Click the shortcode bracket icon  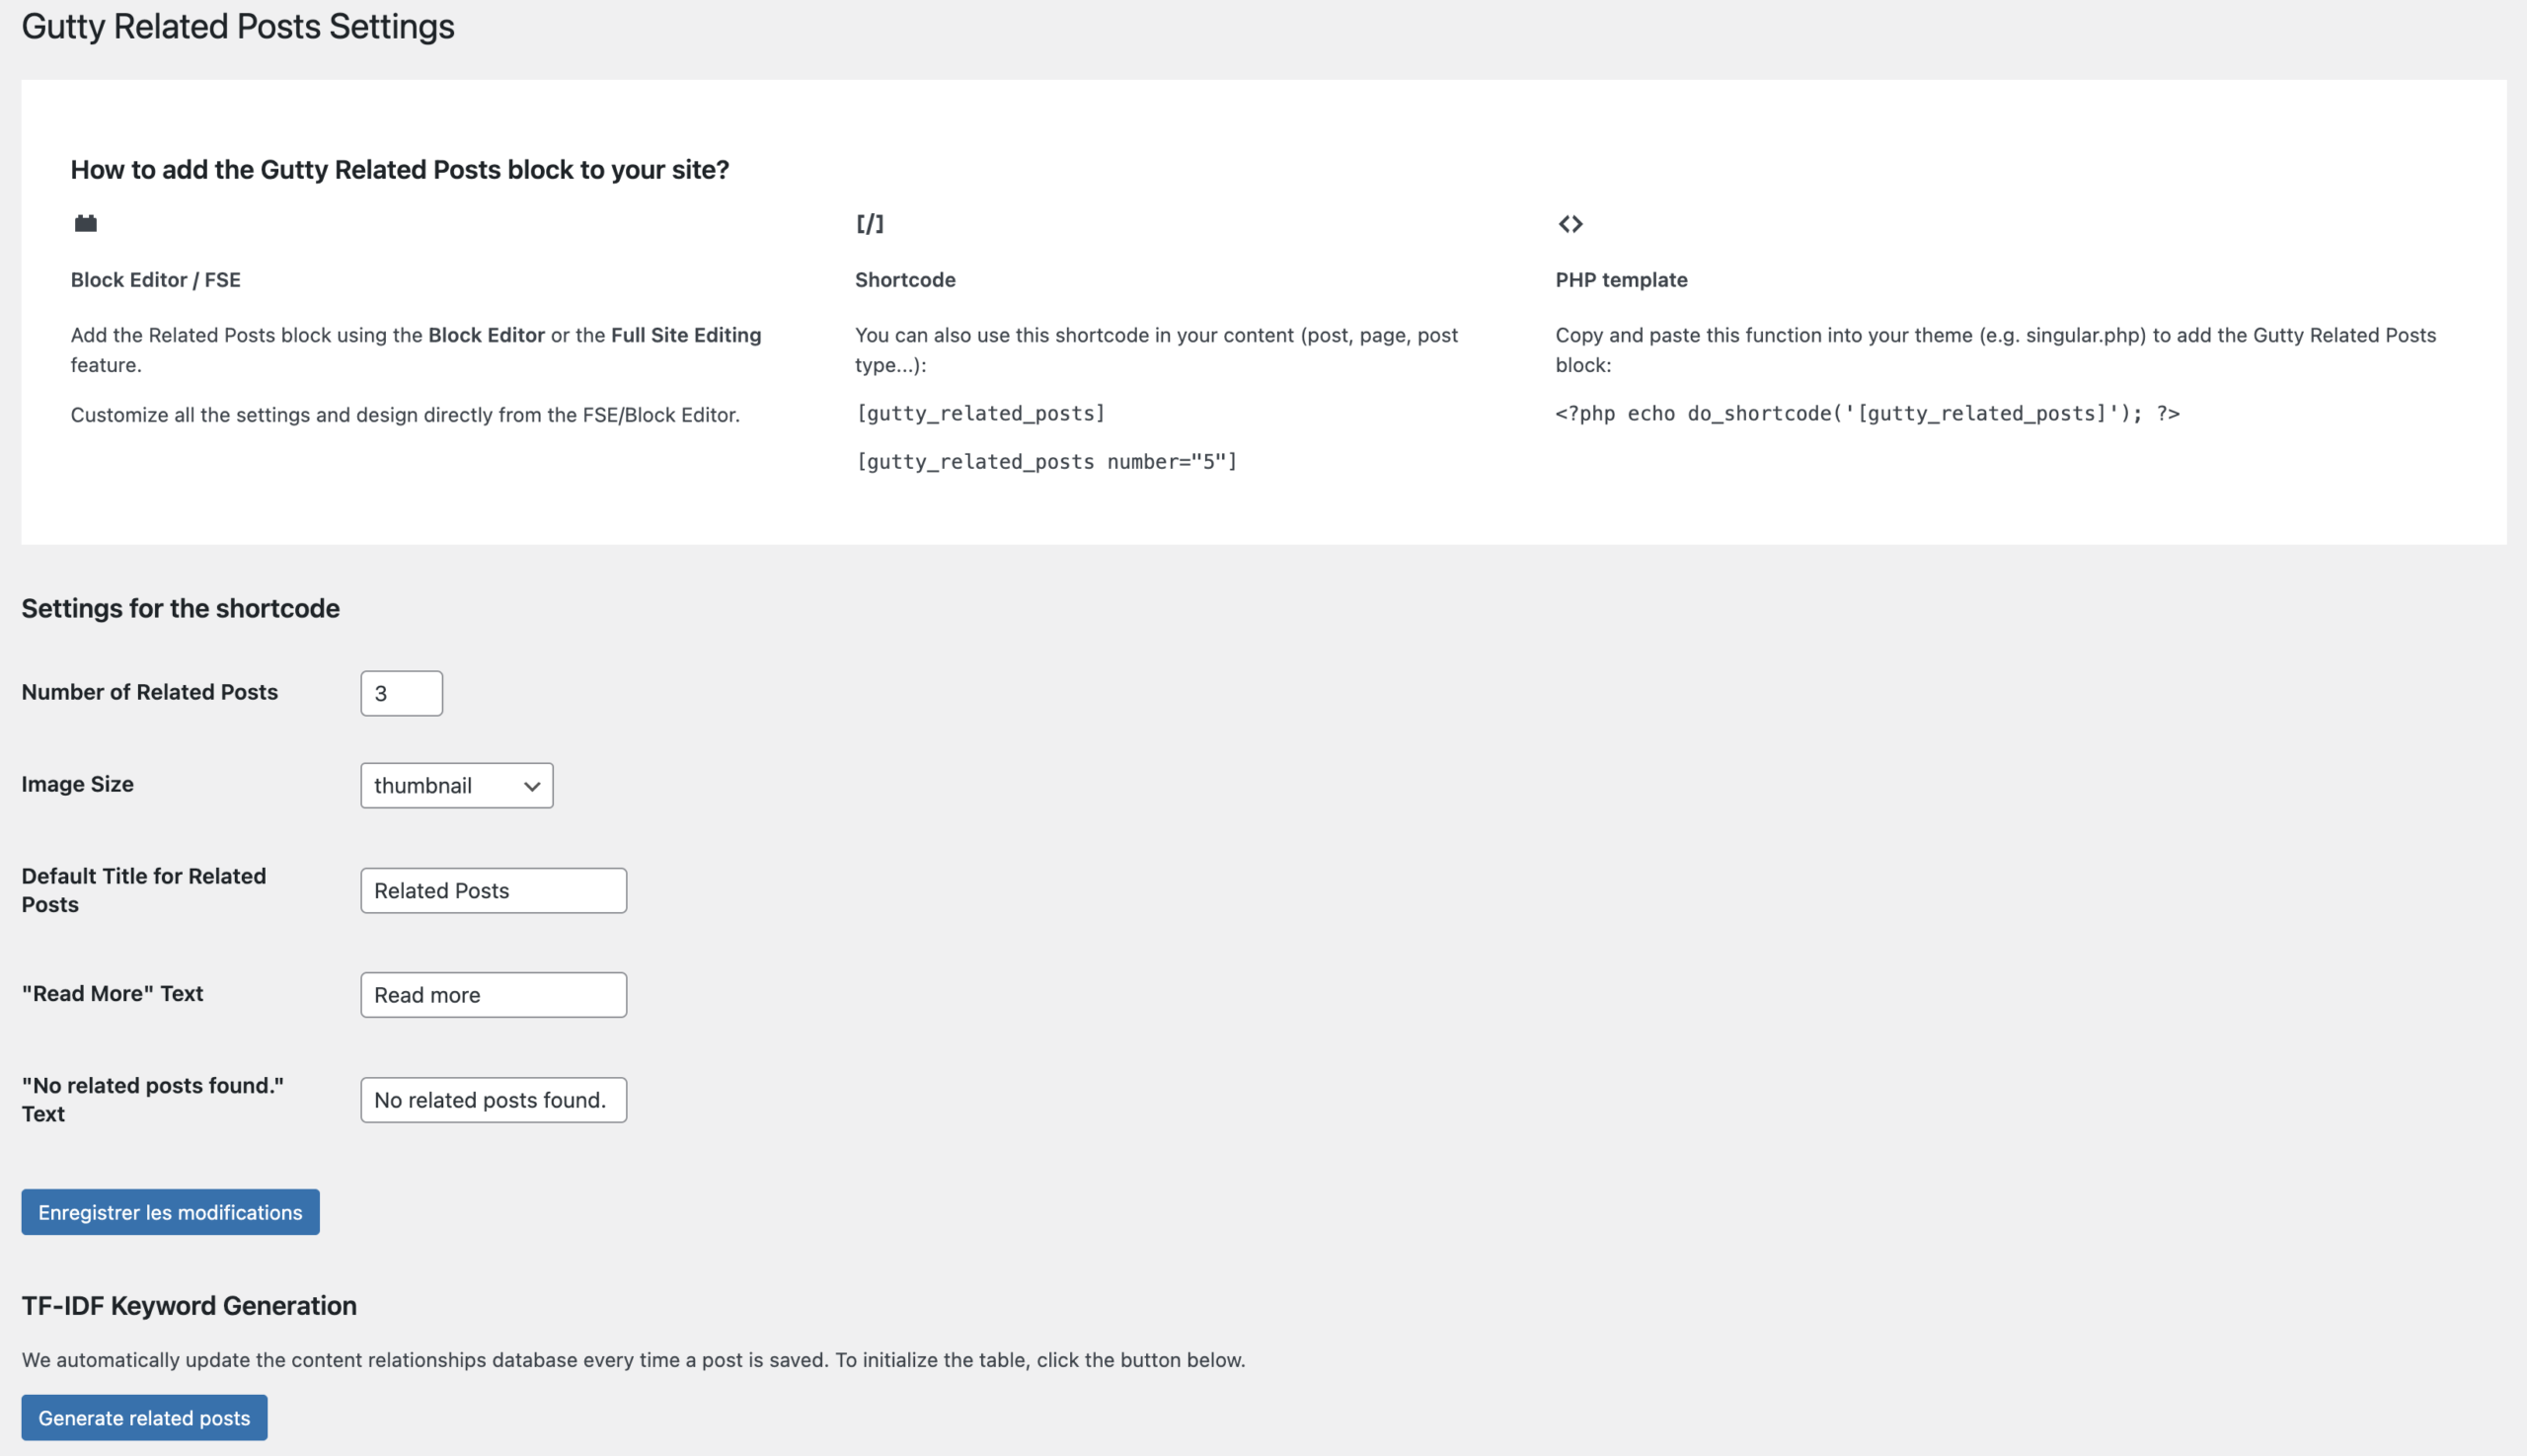tap(870, 223)
